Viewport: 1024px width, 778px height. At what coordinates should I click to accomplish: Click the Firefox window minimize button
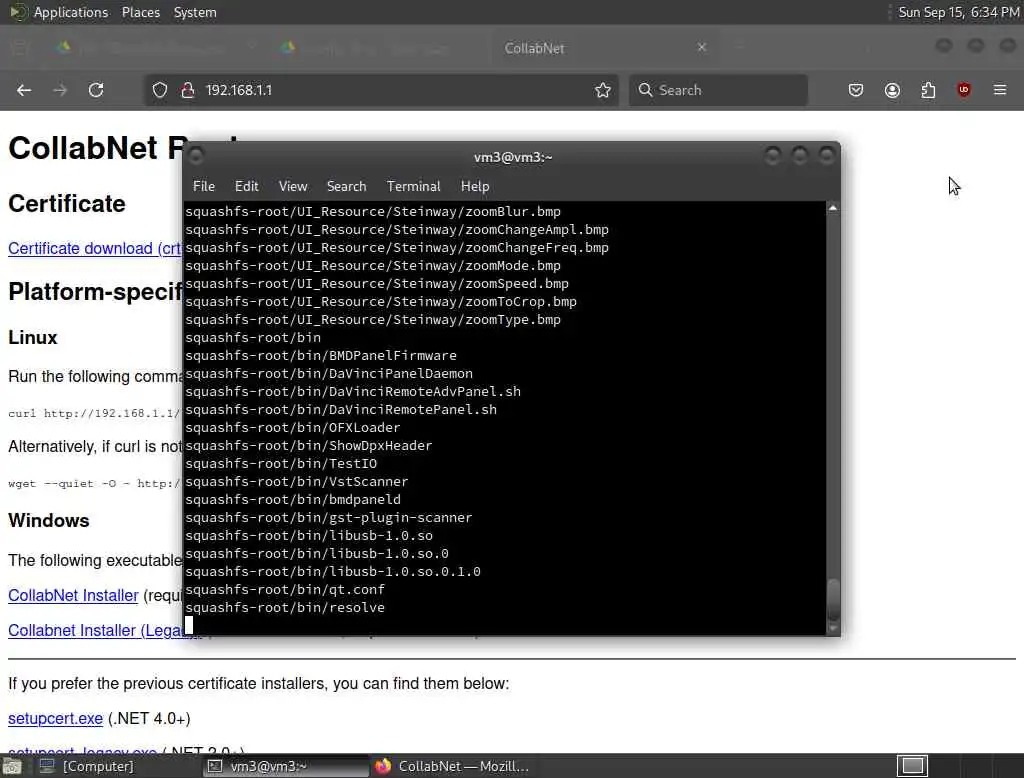(943, 46)
